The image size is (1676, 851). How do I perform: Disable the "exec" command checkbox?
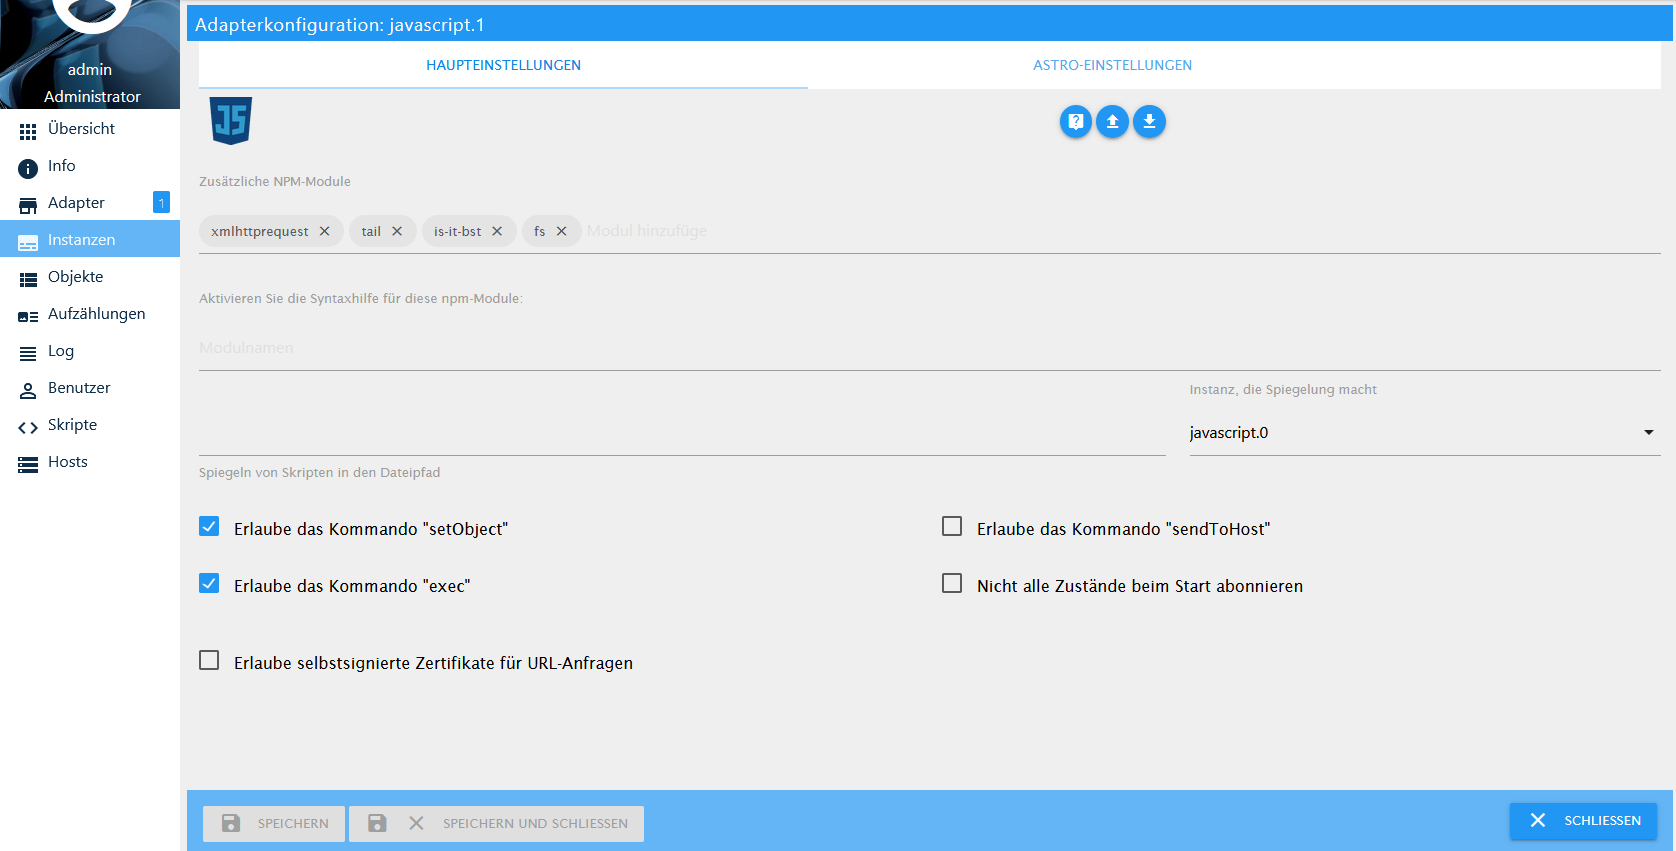pyautogui.click(x=209, y=583)
